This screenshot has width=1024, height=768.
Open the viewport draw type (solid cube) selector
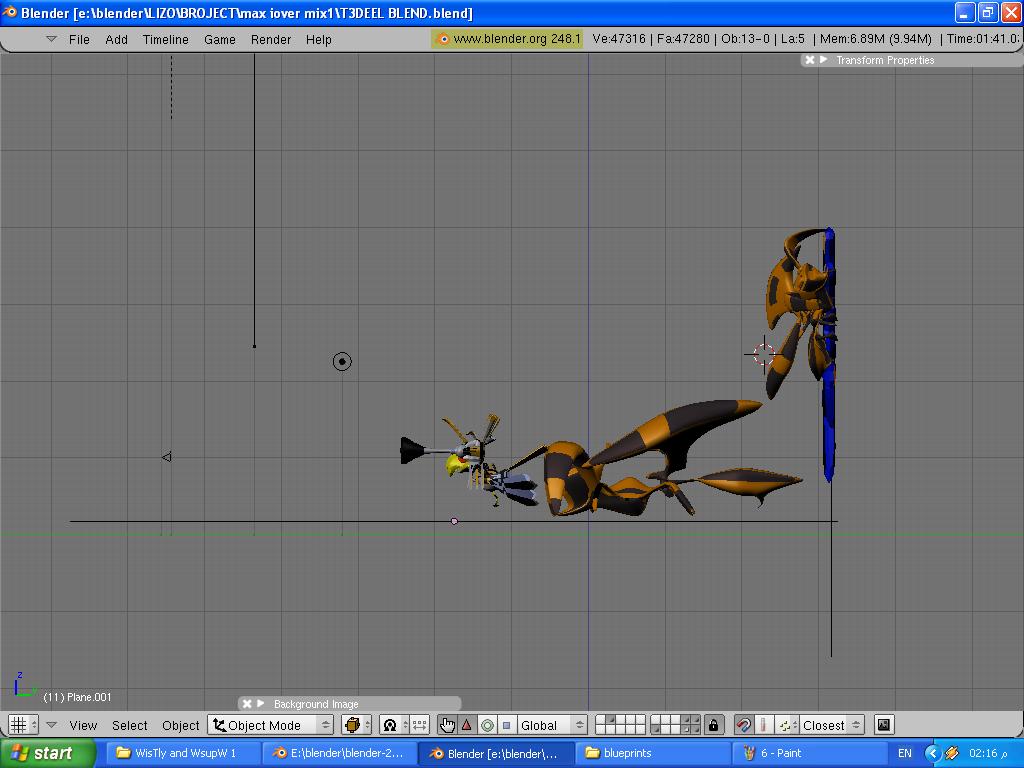click(357, 725)
